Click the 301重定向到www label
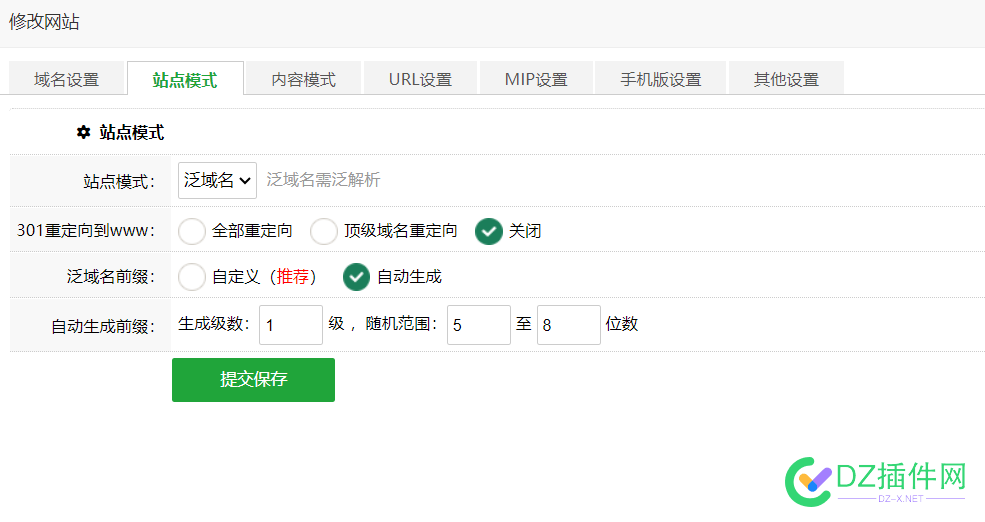The width and height of the screenshot is (985, 522). pyautogui.click(x=86, y=231)
